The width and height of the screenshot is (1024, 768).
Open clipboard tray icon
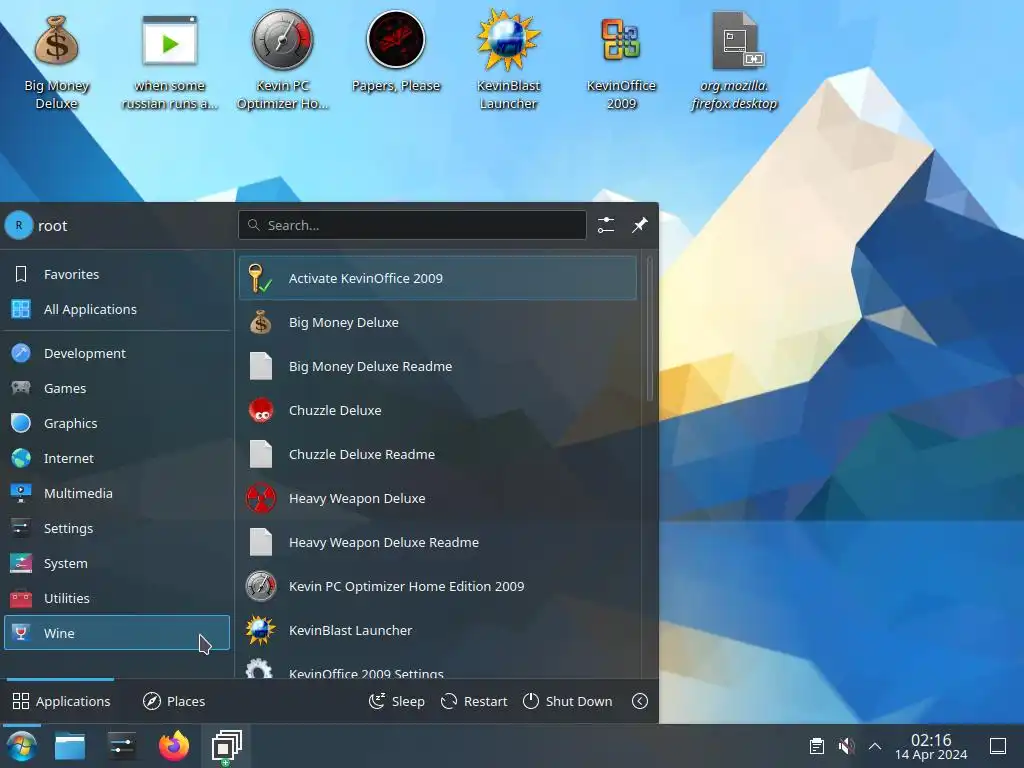click(816, 746)
